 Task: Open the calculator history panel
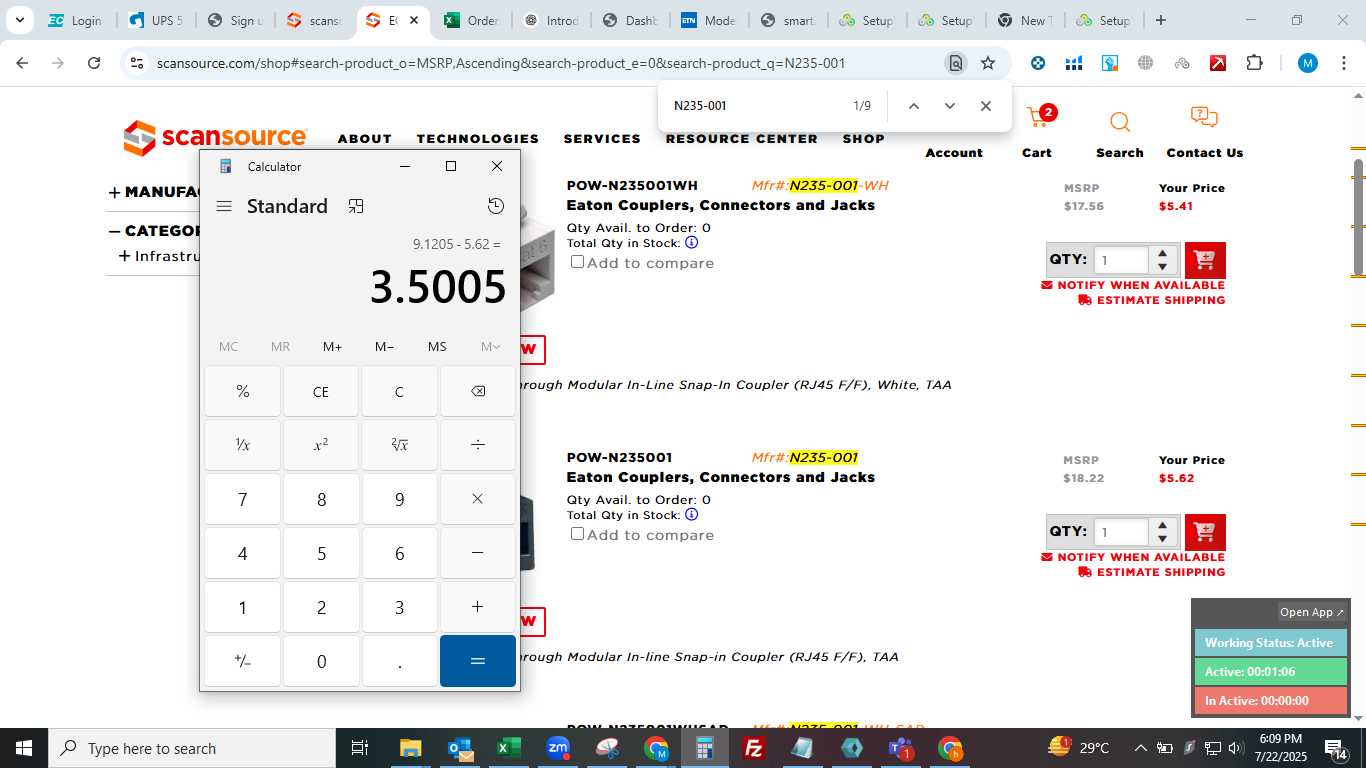point(496,206)
